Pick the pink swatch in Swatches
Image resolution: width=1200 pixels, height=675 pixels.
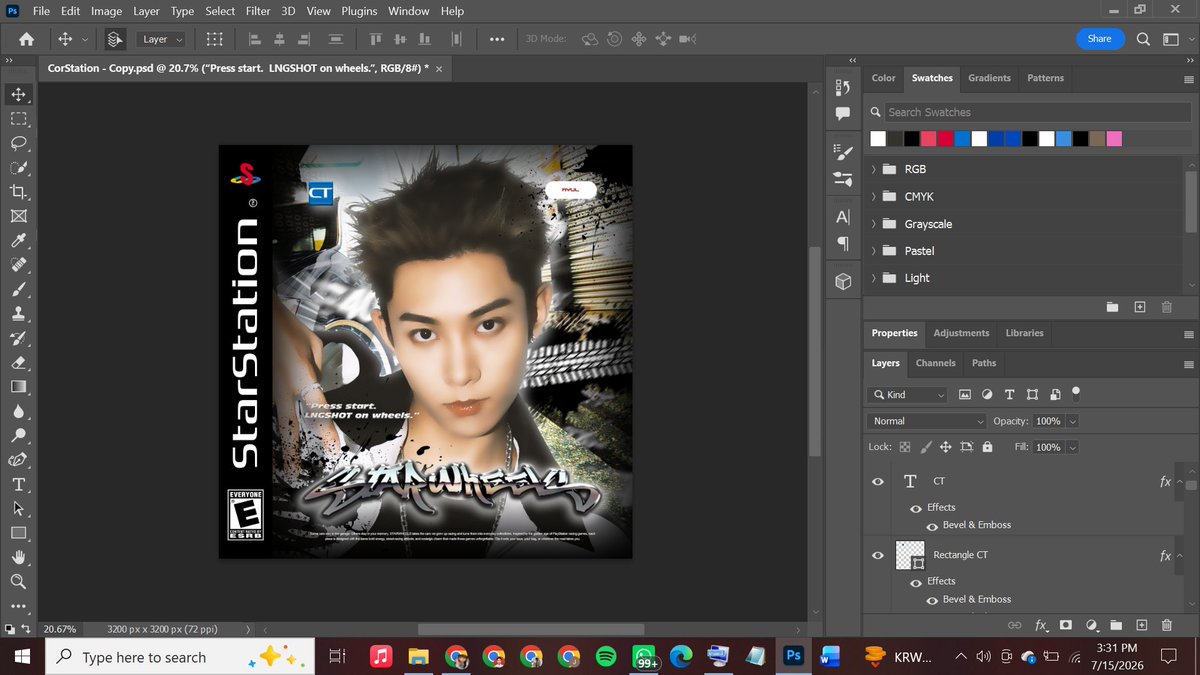pos(1114,139)
